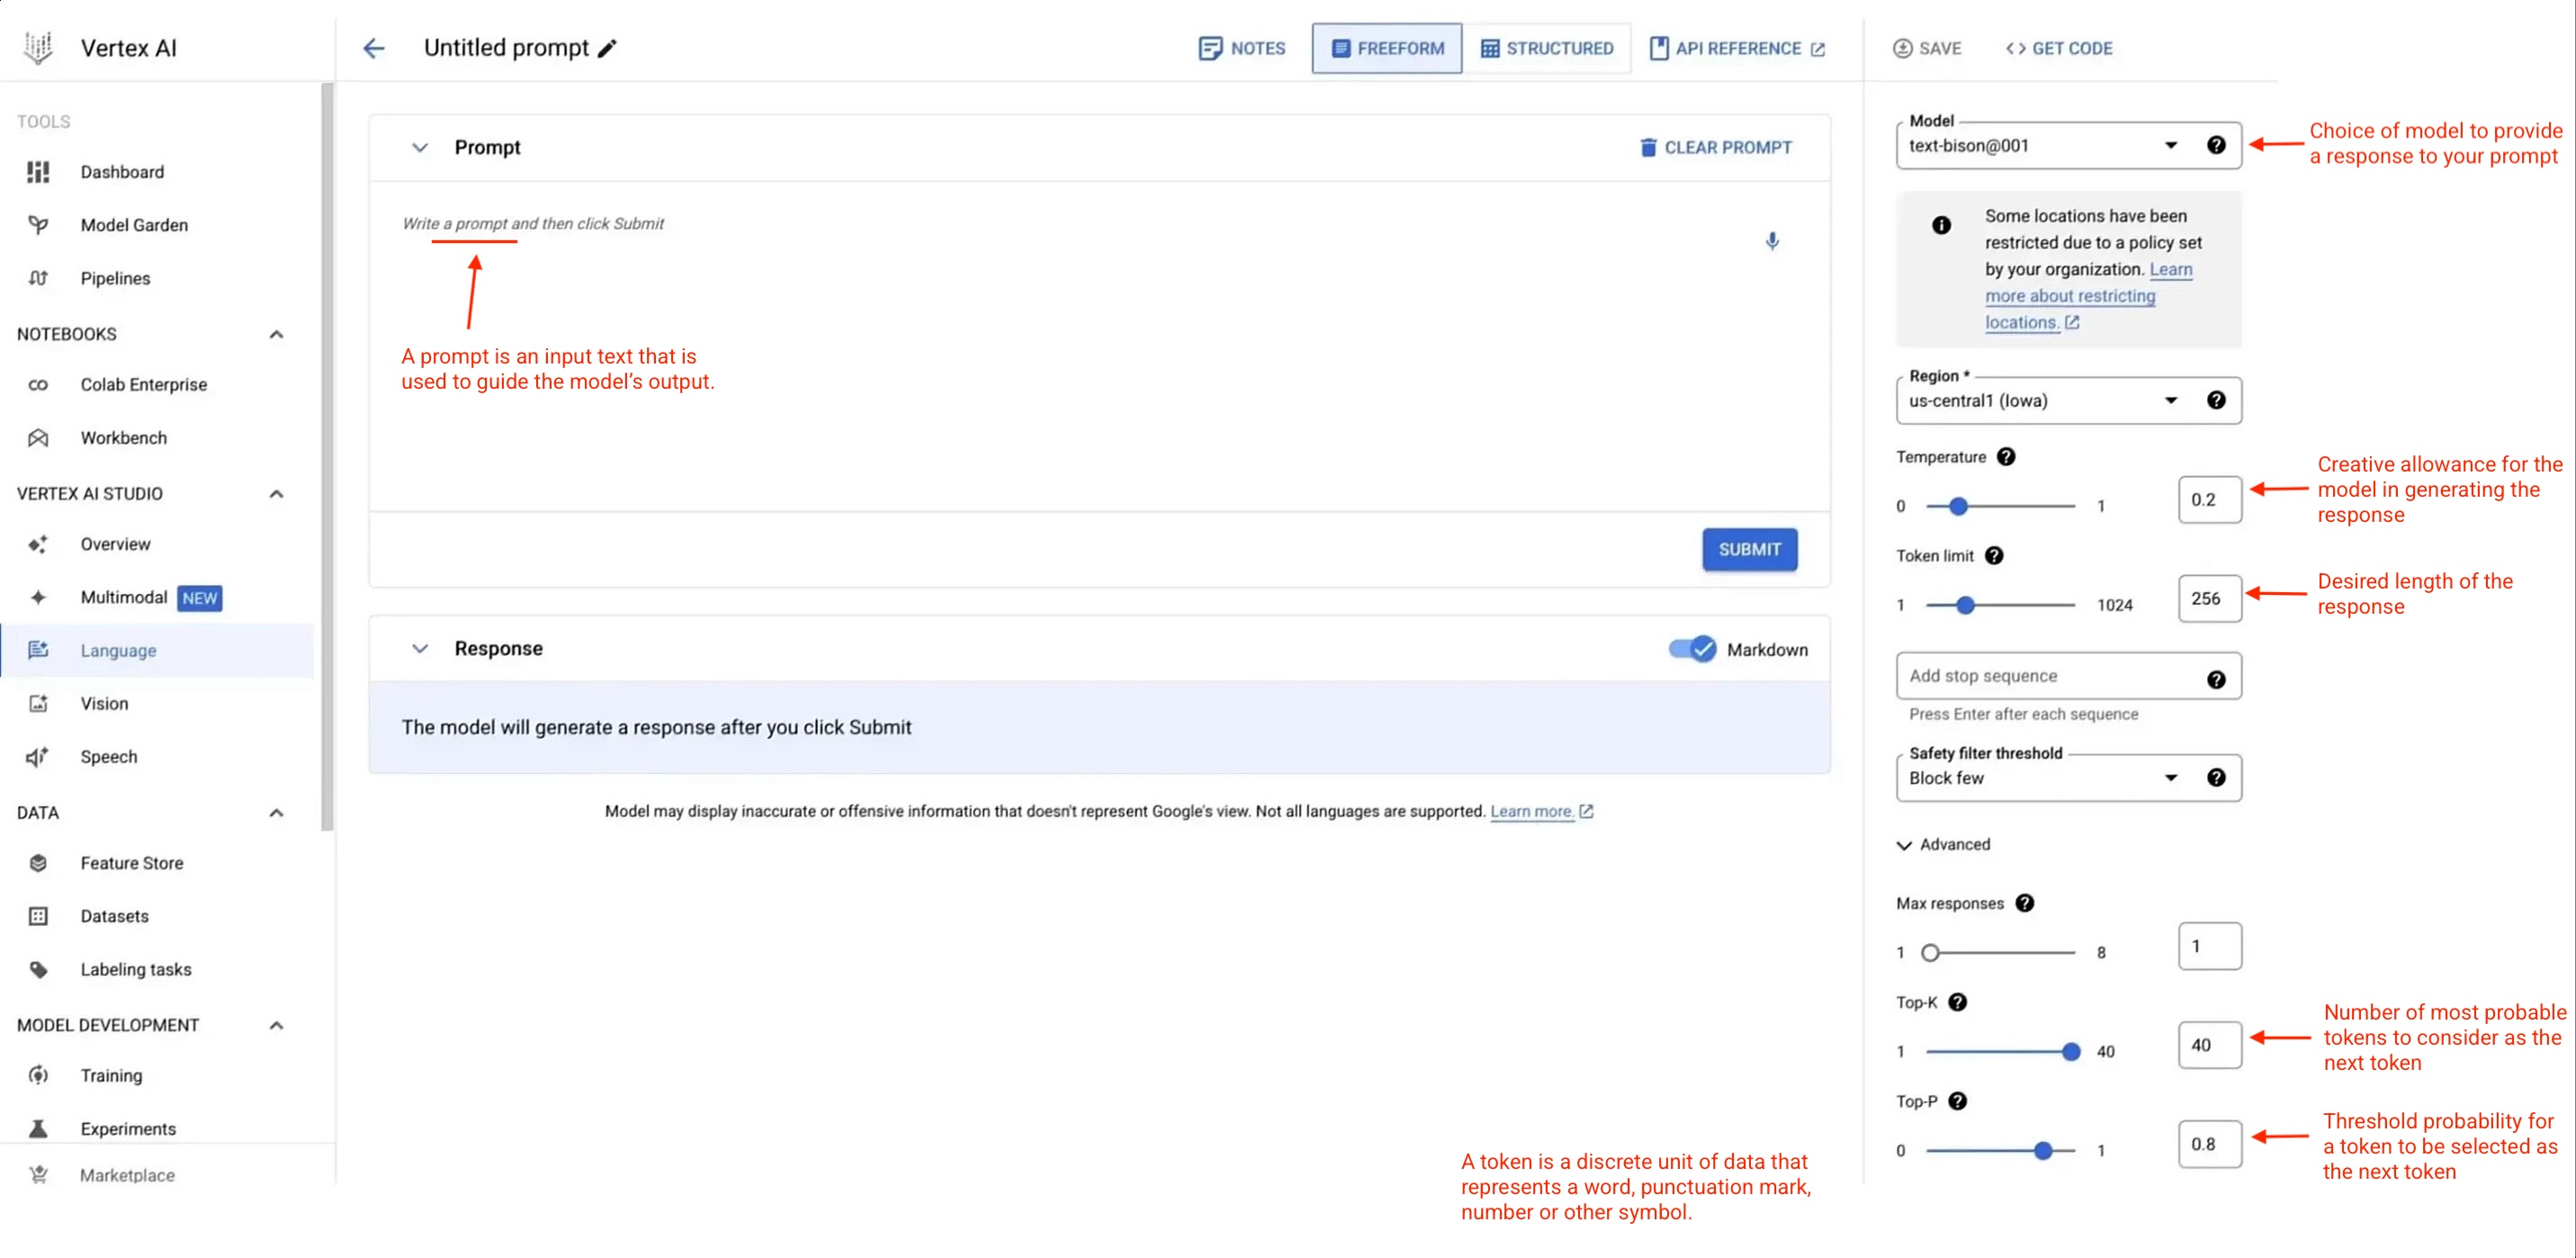Image resolution: width=2576 pixels, height=1258 pixels.
Task: Open the Temperature help icon
Action: 2006,457
